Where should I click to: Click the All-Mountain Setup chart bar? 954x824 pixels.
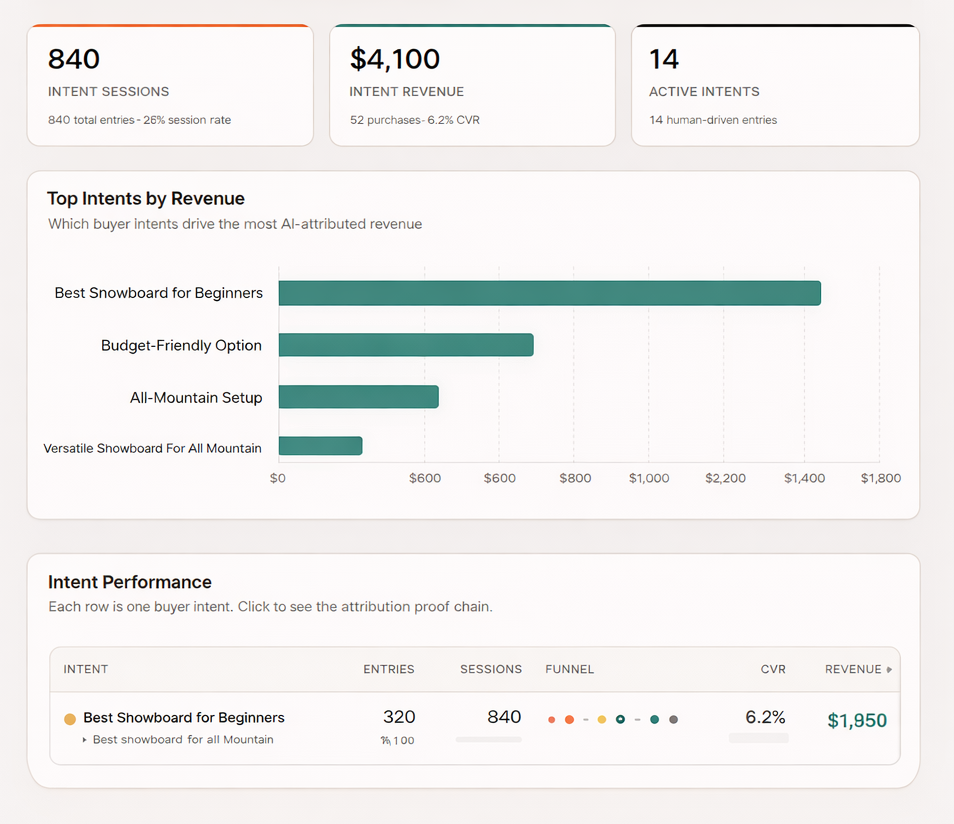pos(359,396)
